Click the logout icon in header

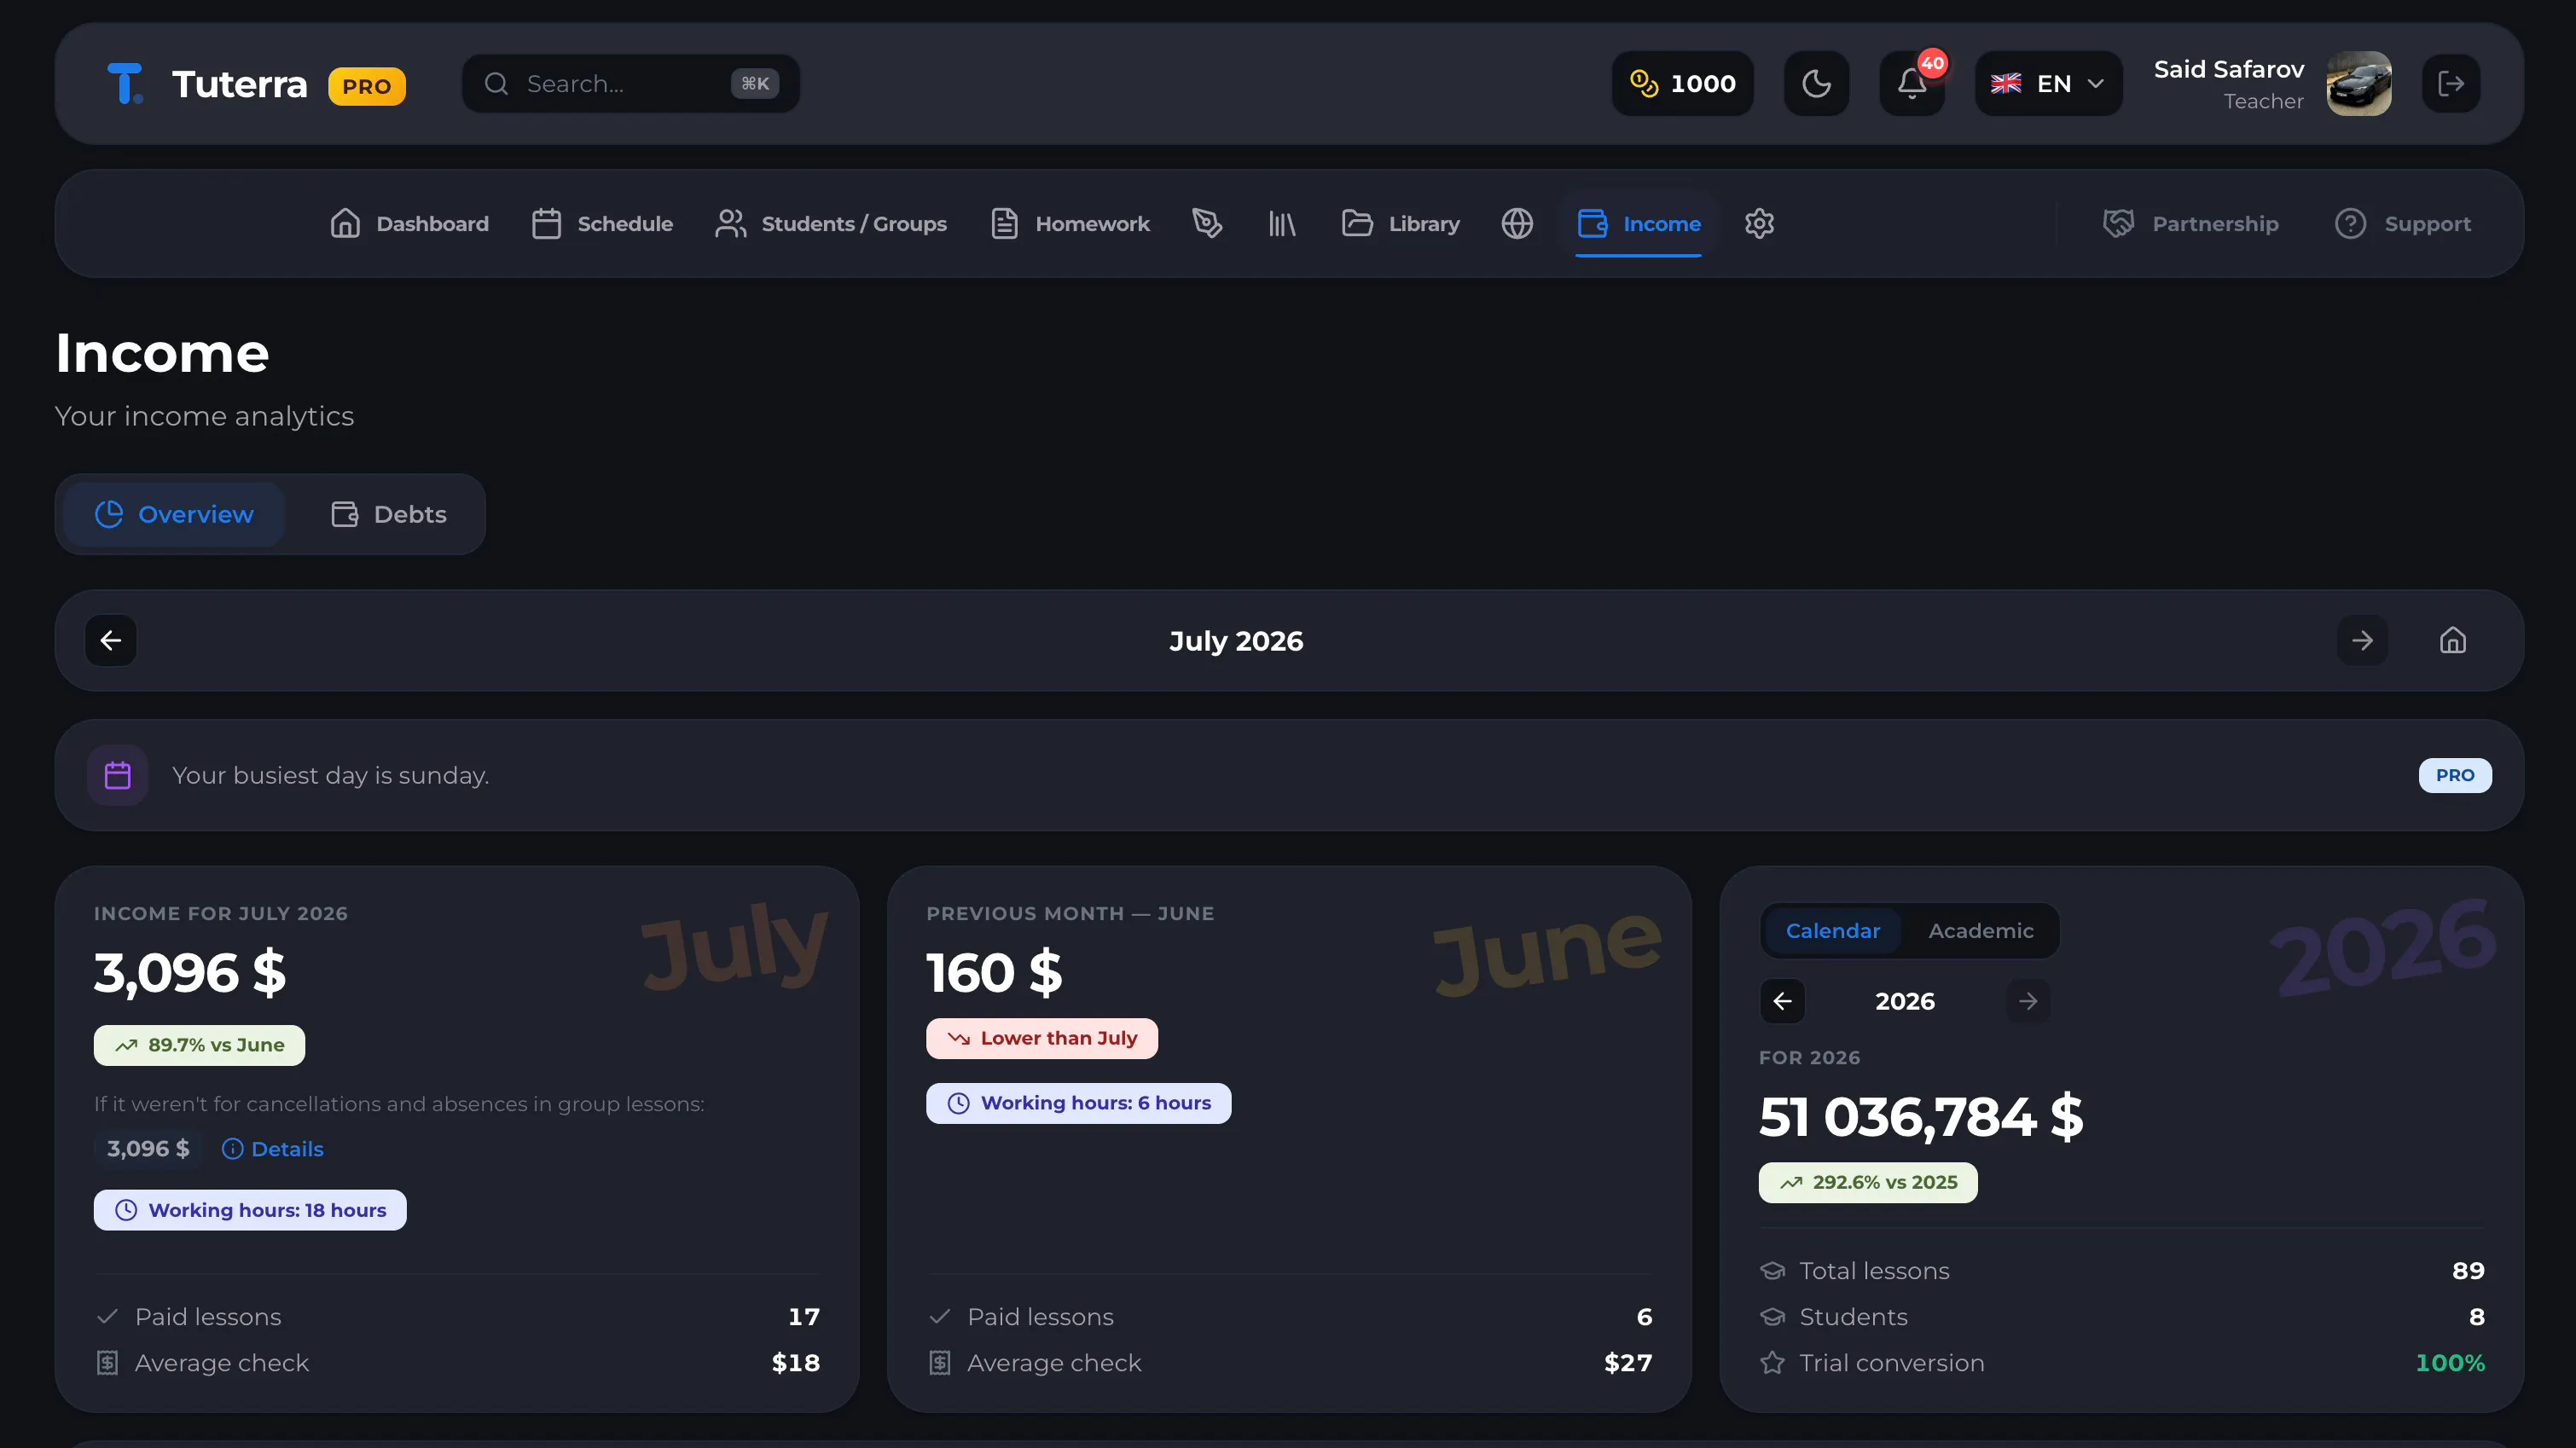[2451, 84]
